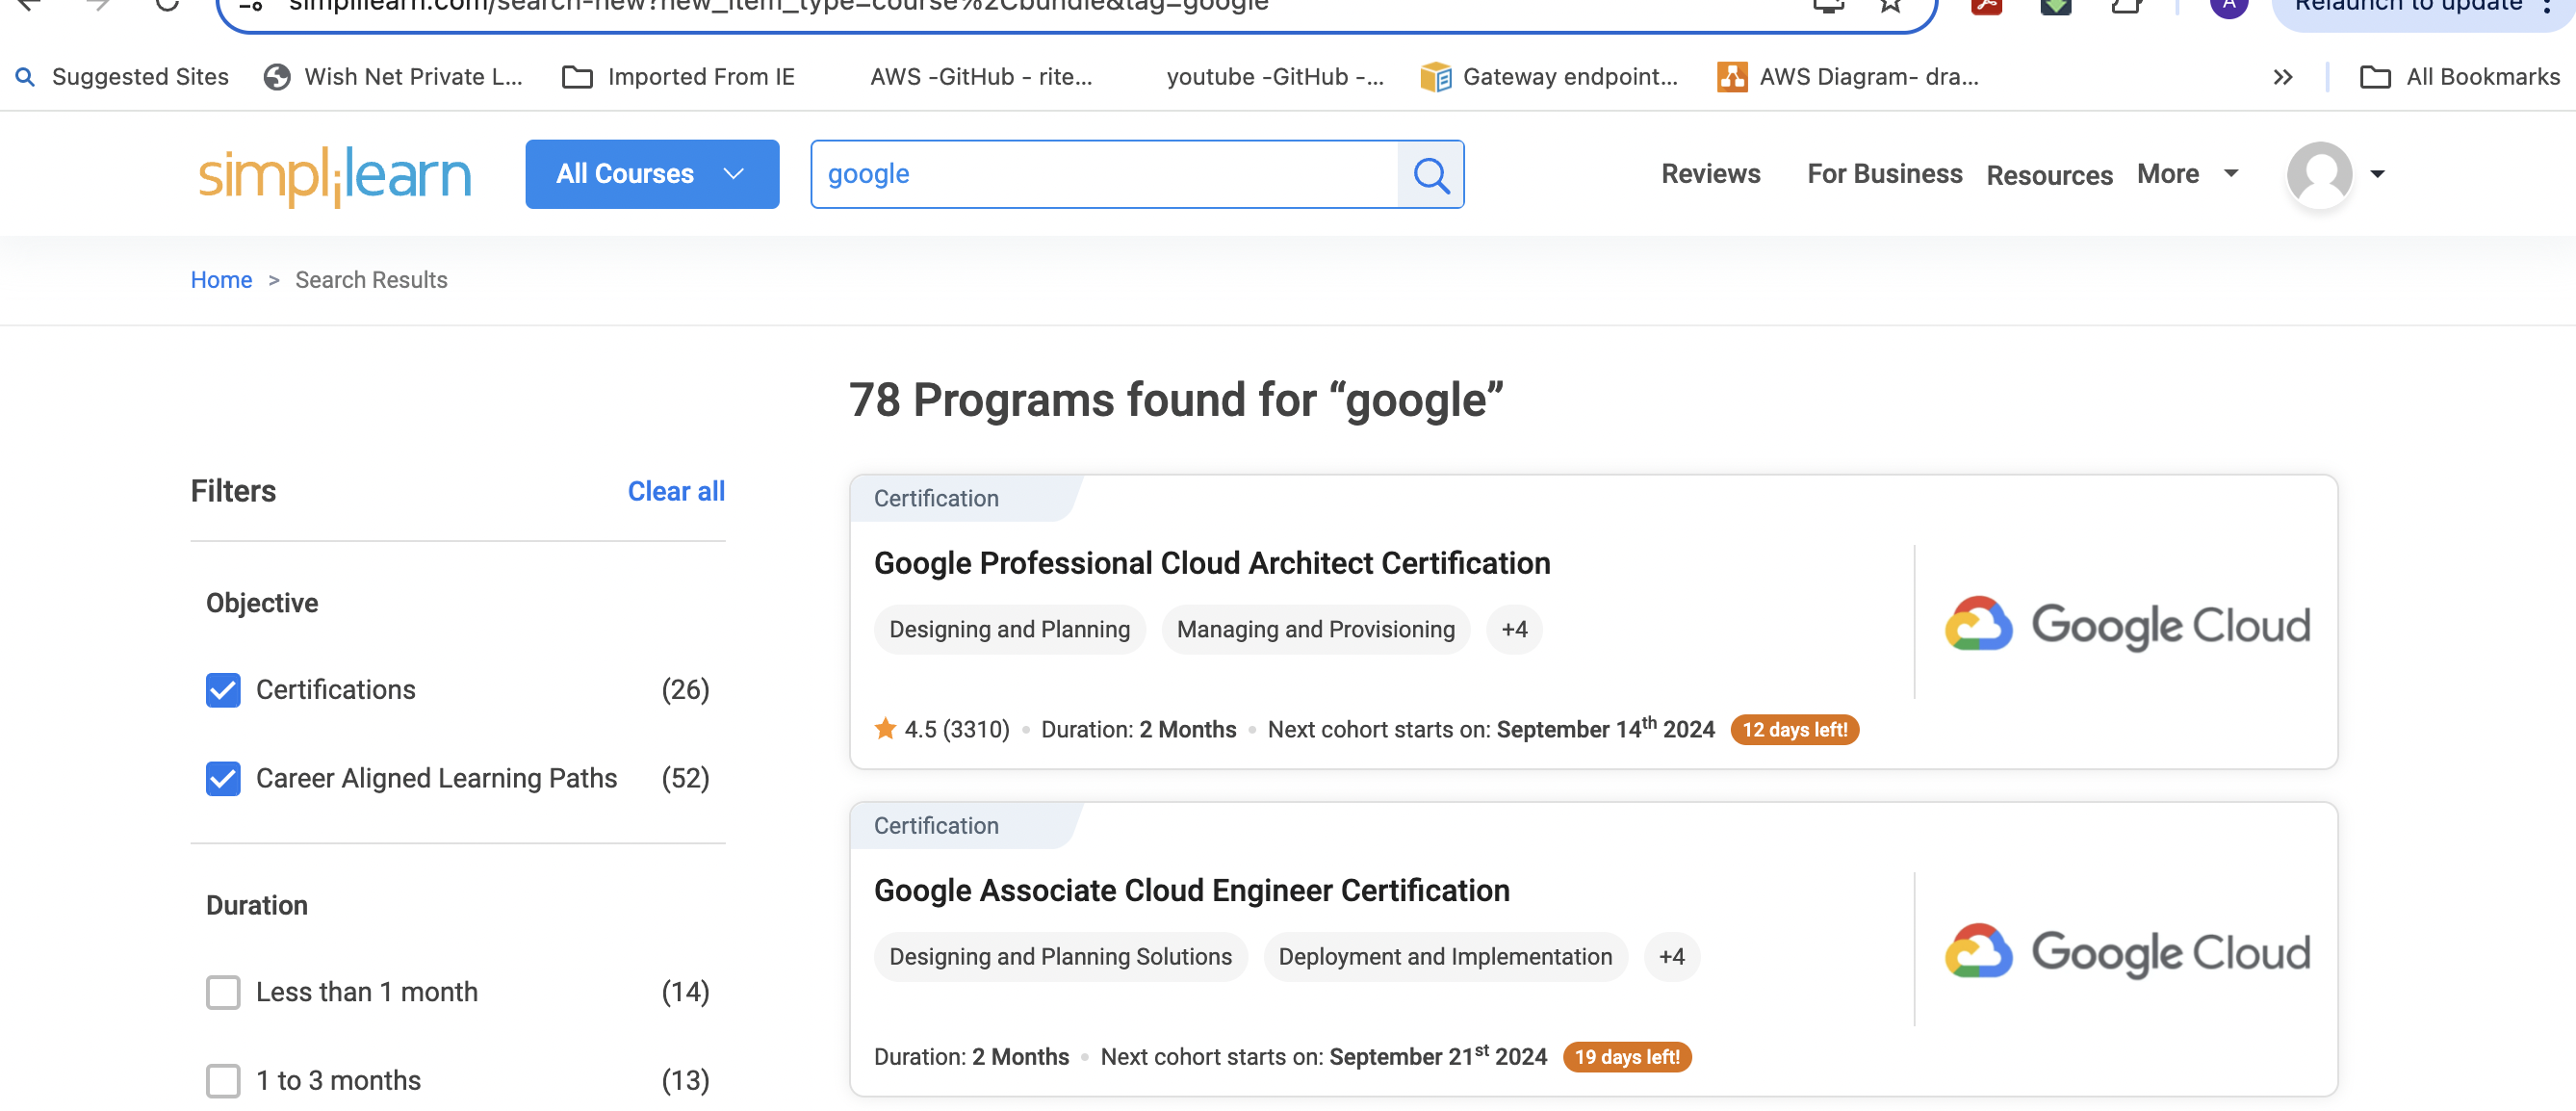The width and height of the screenshot is (2576, 1111).
Task: Click the Managing and Provisioning tag
Action: [x=1315, y=629]
